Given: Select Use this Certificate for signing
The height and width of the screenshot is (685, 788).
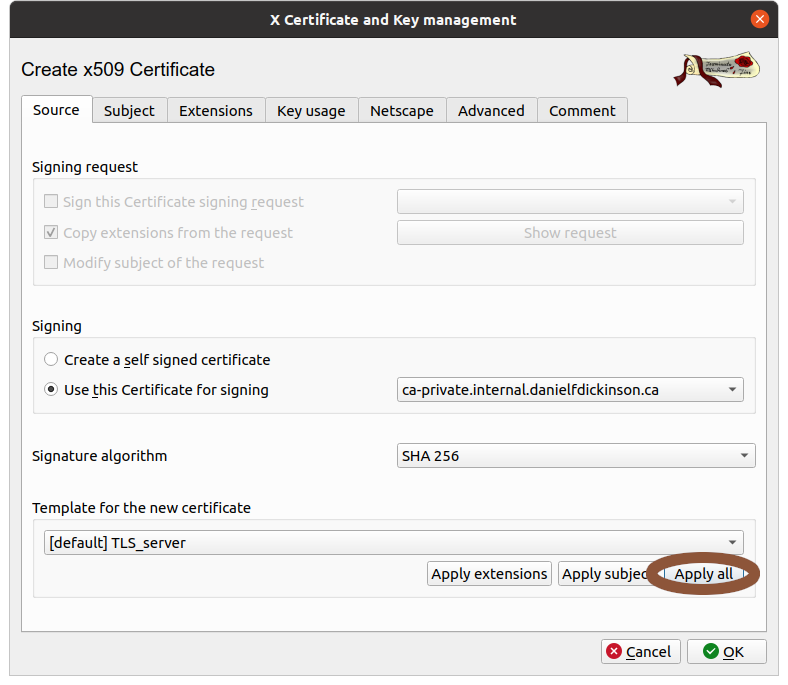Looking at the screenshot, I should click(156, 390).
